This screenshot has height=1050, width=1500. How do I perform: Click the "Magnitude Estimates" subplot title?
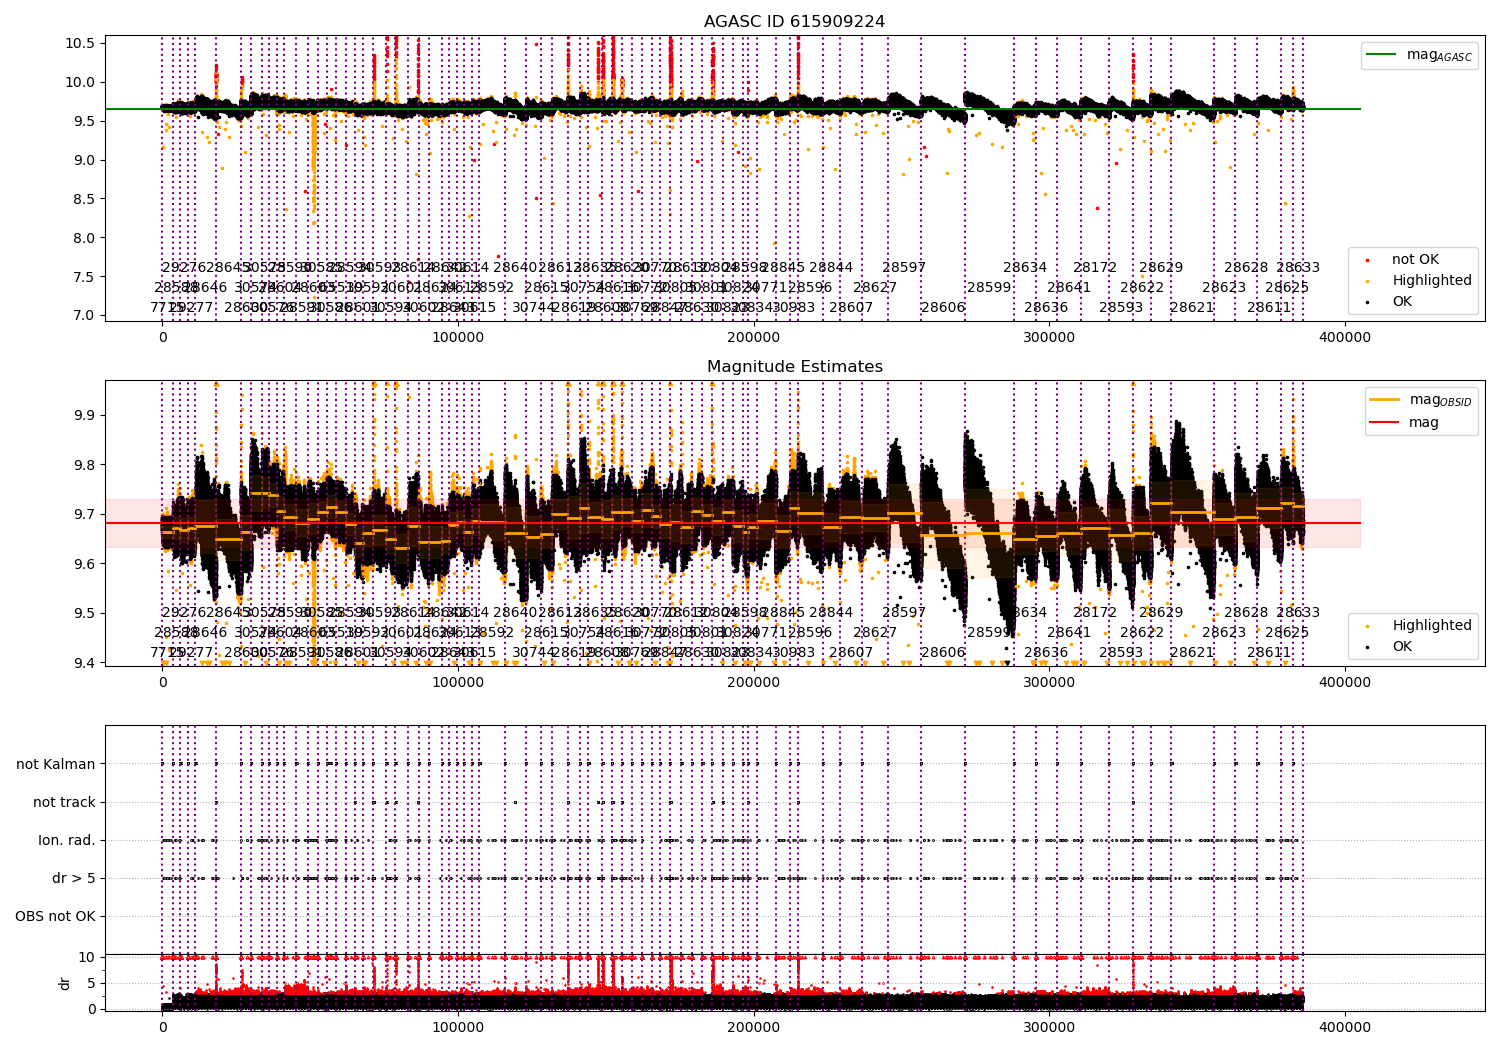click(x=794, y=367)
